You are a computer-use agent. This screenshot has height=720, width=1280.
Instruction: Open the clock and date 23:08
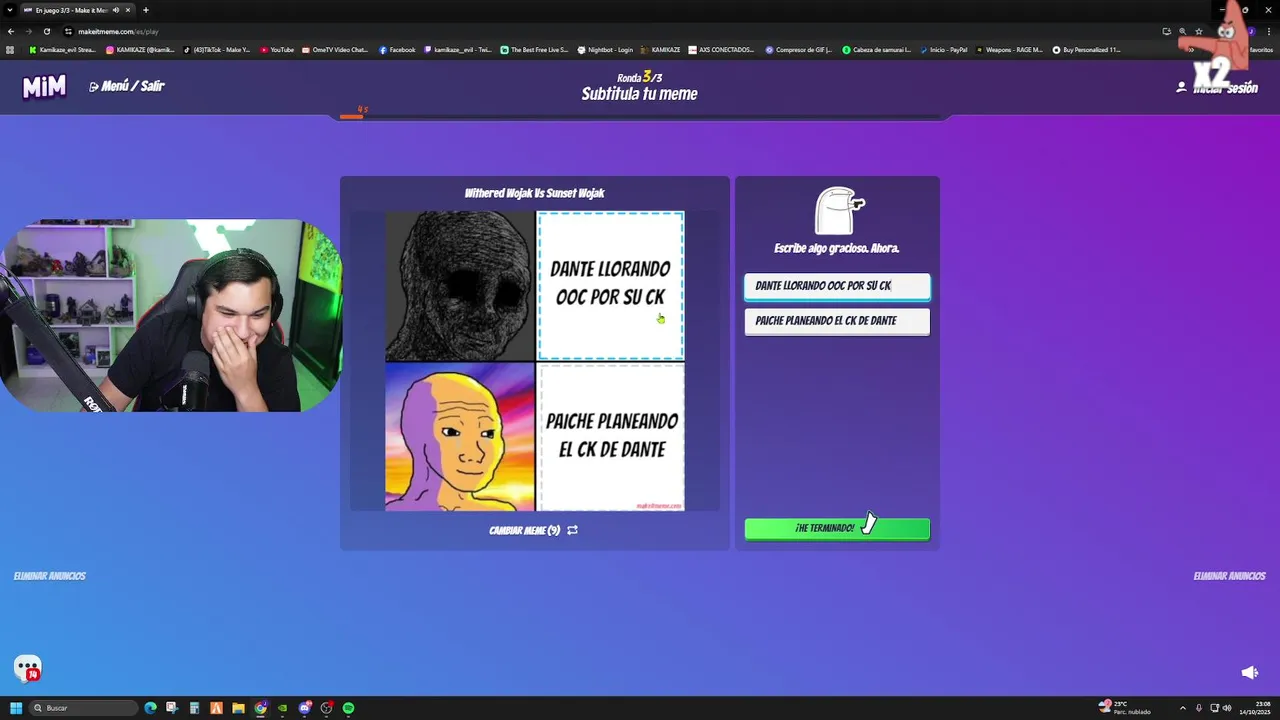tap(1256, 707)
